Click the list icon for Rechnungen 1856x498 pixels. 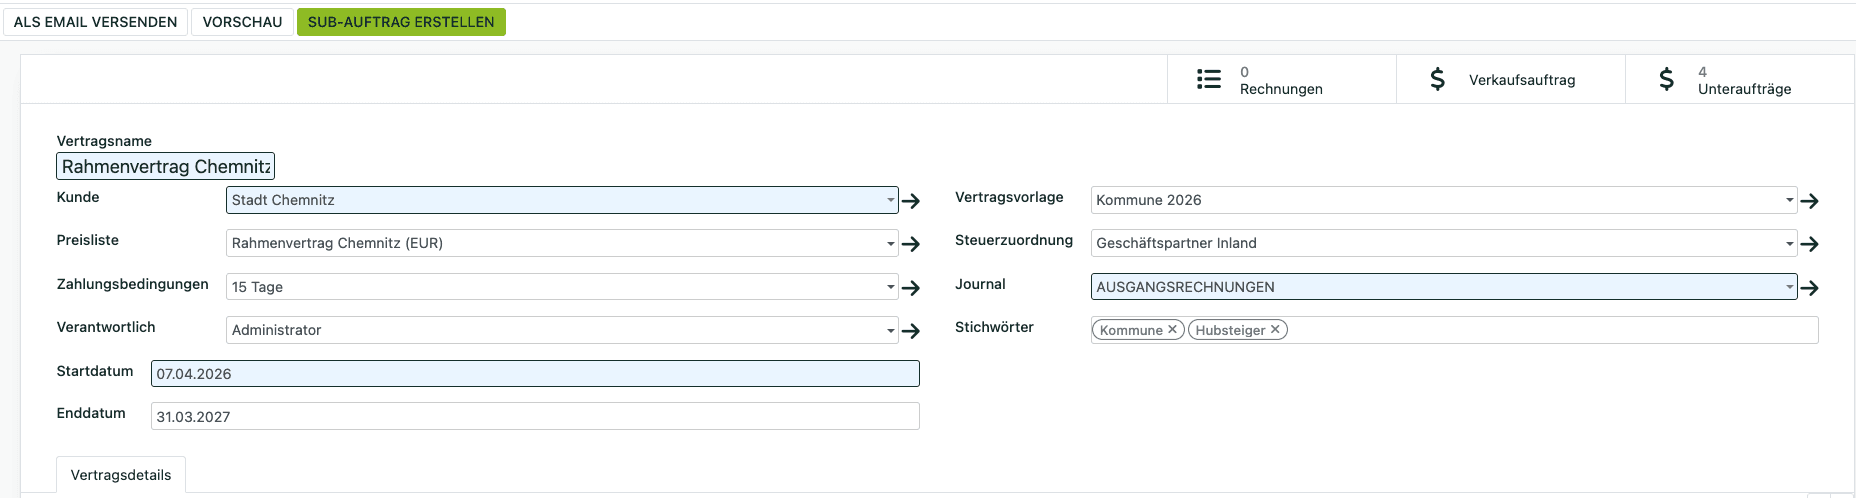[1209, 79]
